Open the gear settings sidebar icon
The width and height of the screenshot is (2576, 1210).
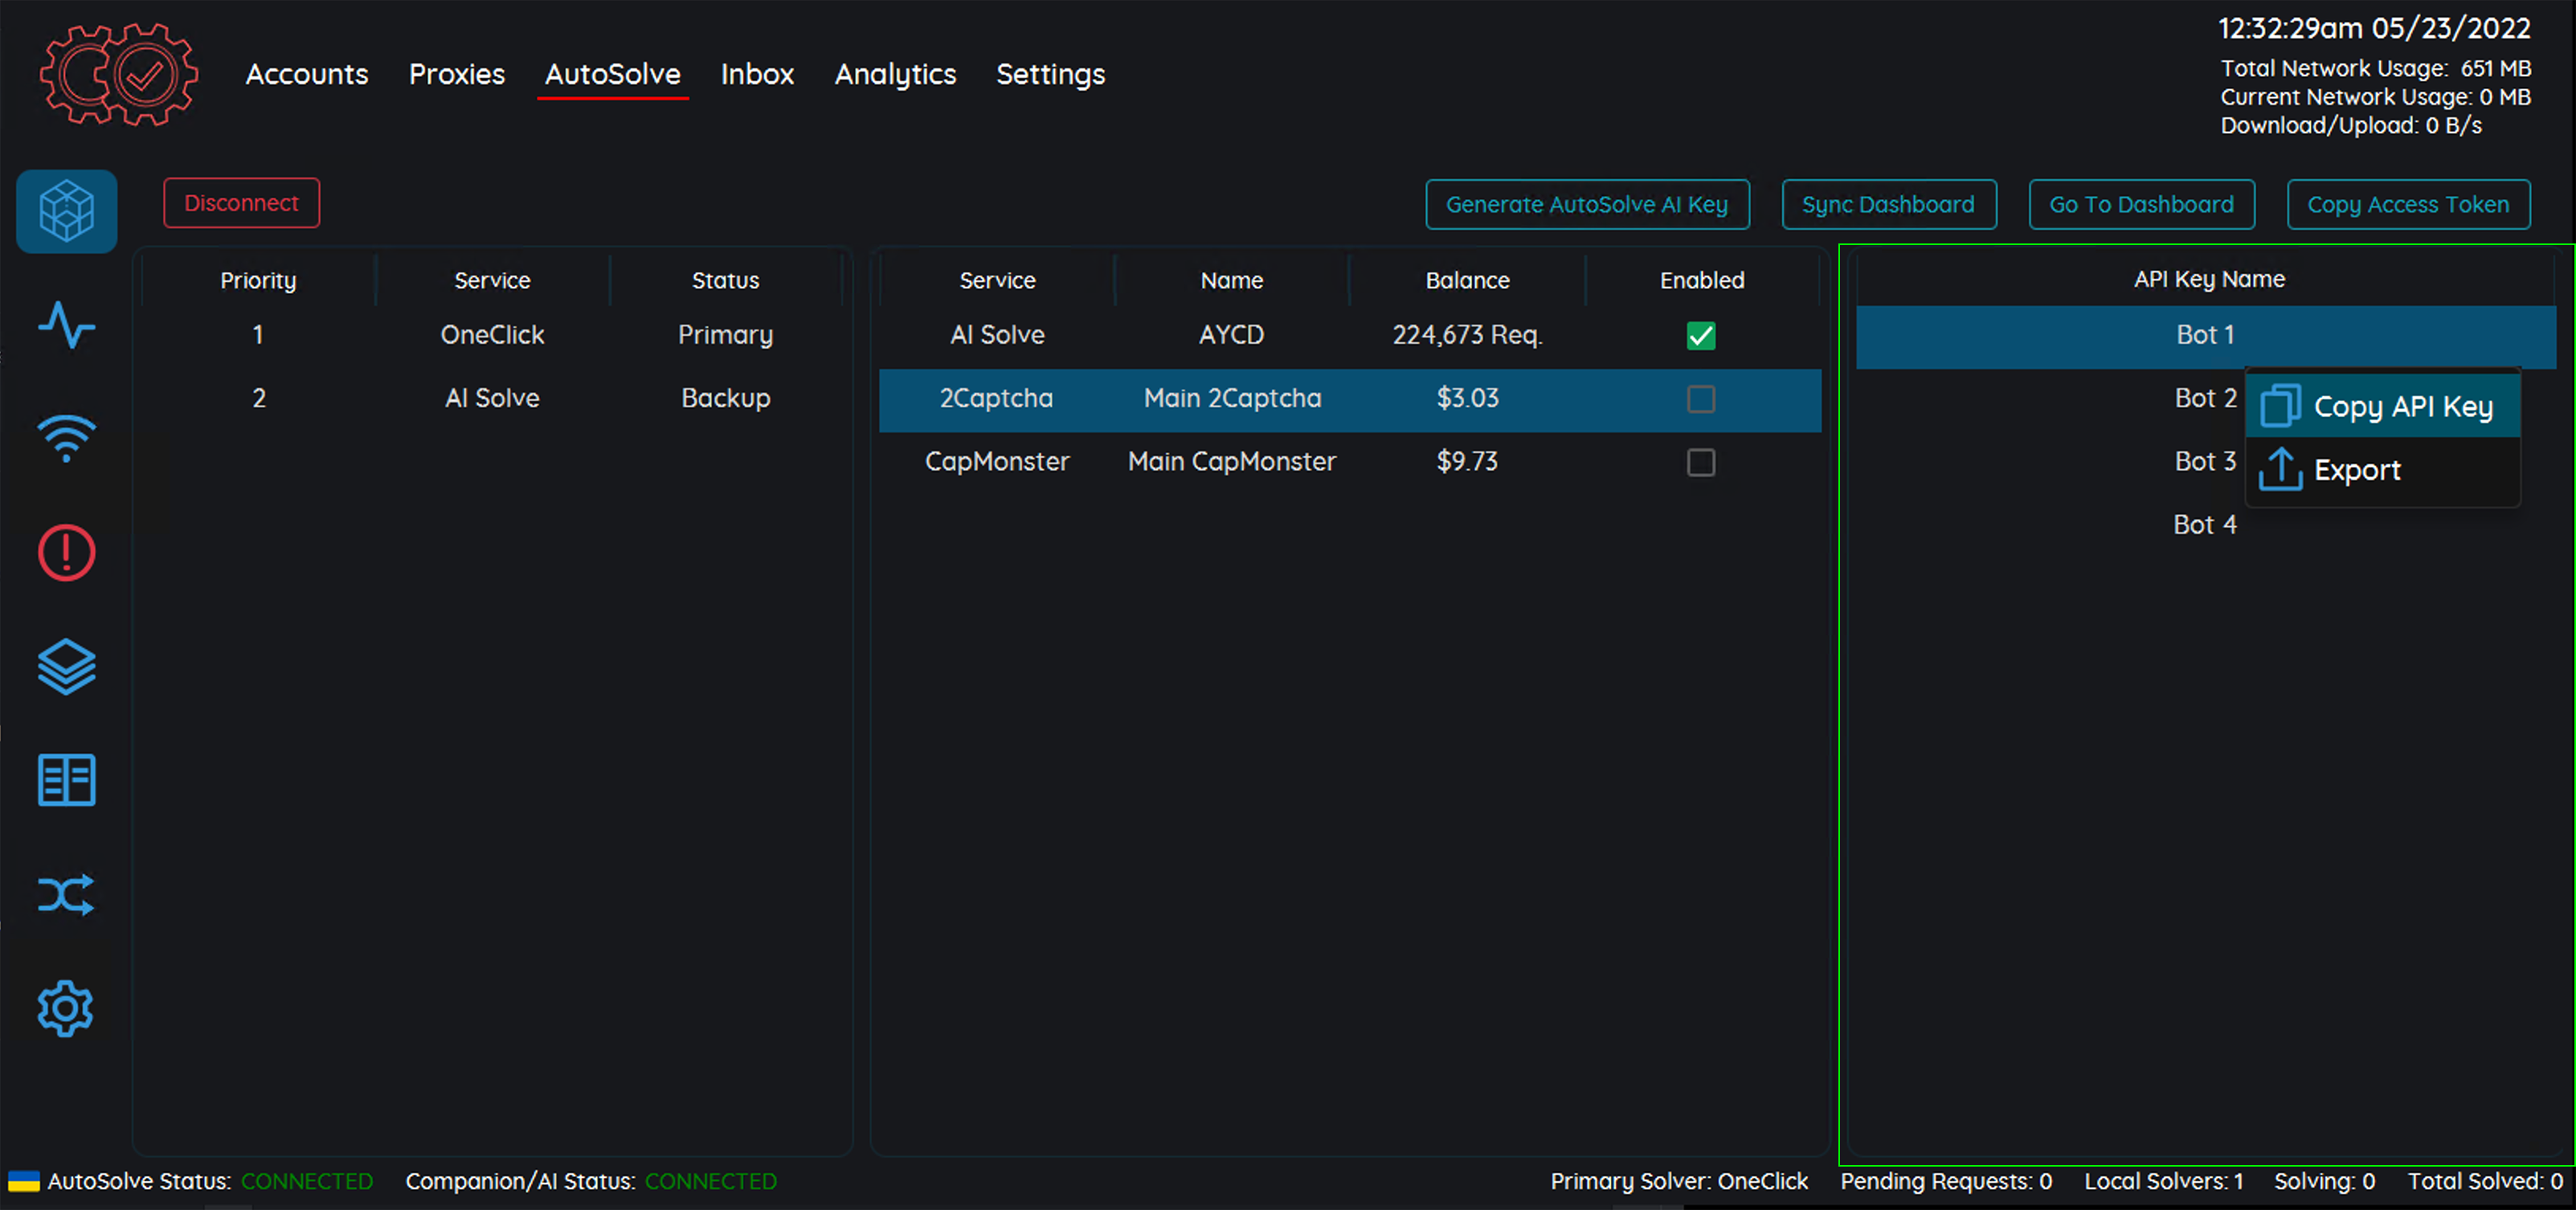click(67, 1008)
